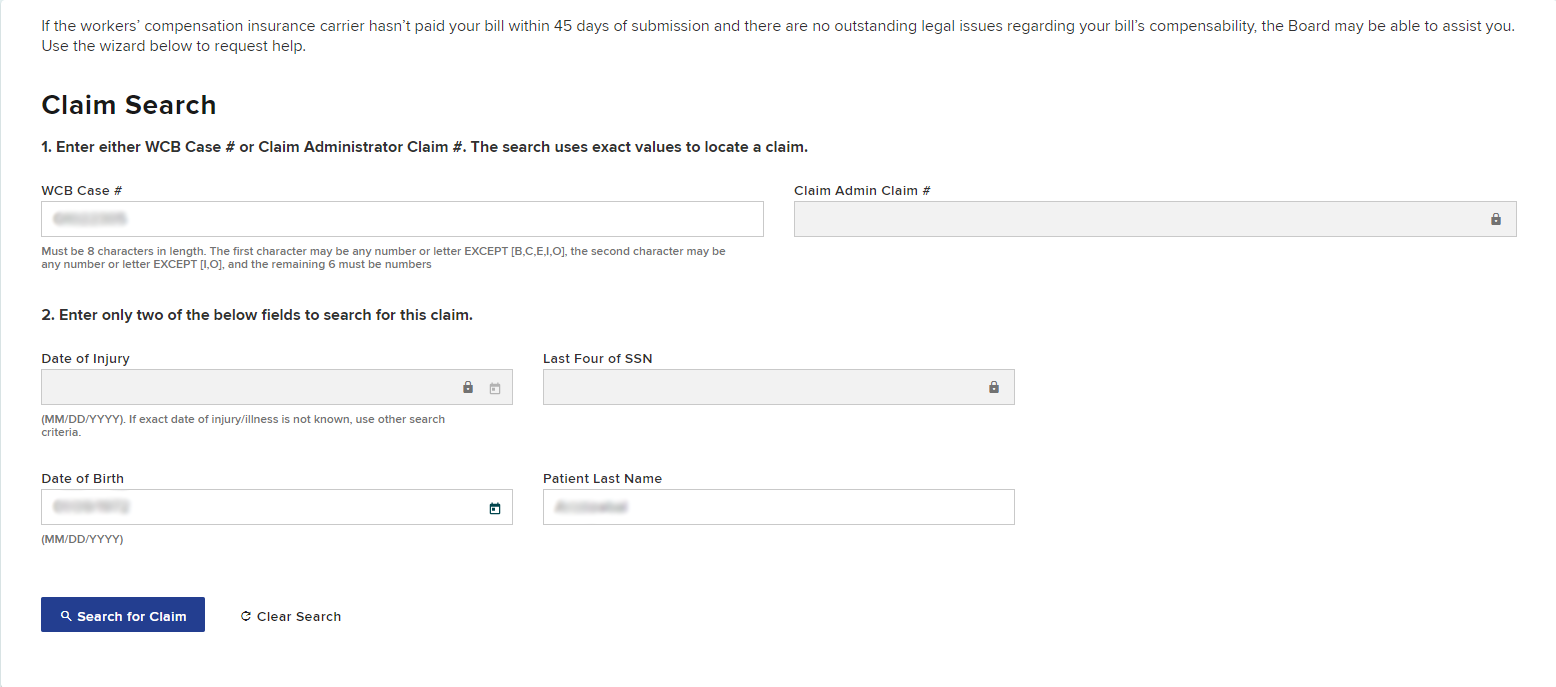
Task: Open the Date of Birth calendar picker icon
Action: (x=494, y=508)
